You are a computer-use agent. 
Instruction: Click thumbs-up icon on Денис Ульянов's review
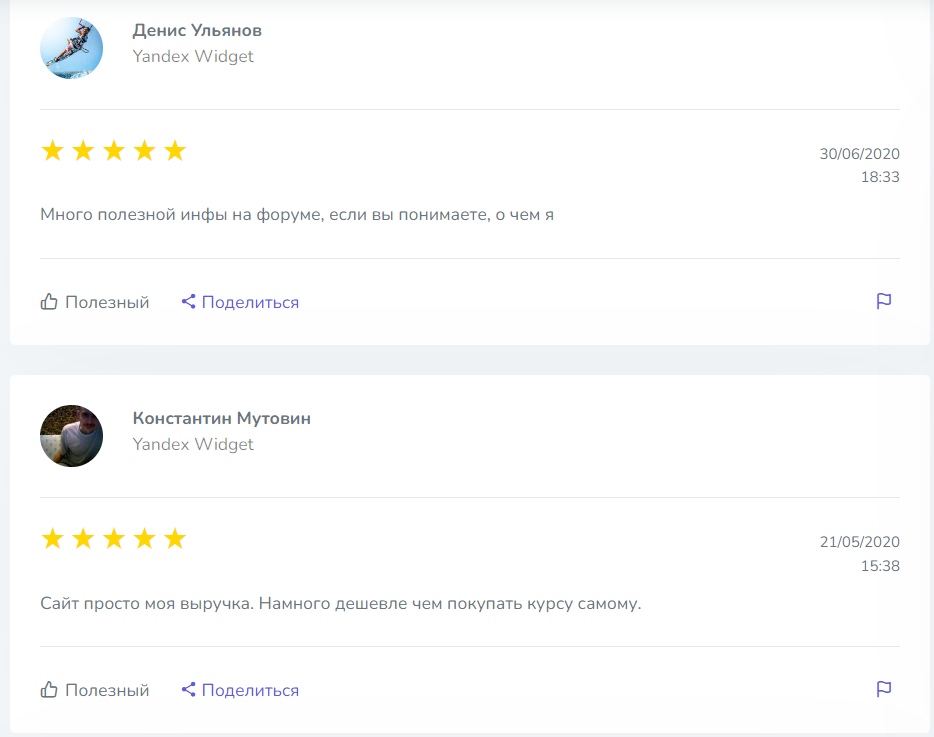point(49,301)
